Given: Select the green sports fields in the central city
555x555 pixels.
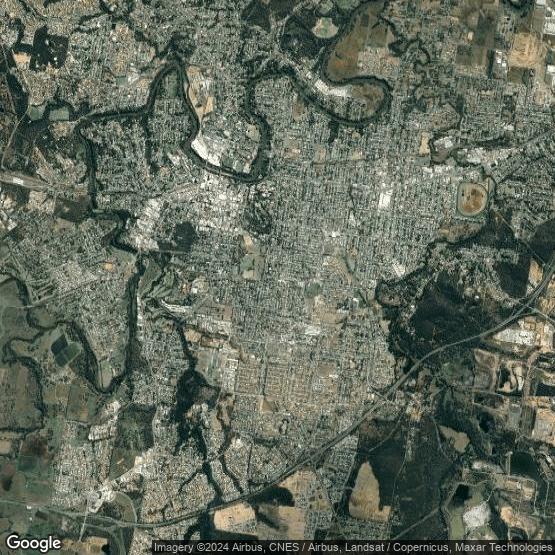Looking at the screenshot, I should coord(252,266).
